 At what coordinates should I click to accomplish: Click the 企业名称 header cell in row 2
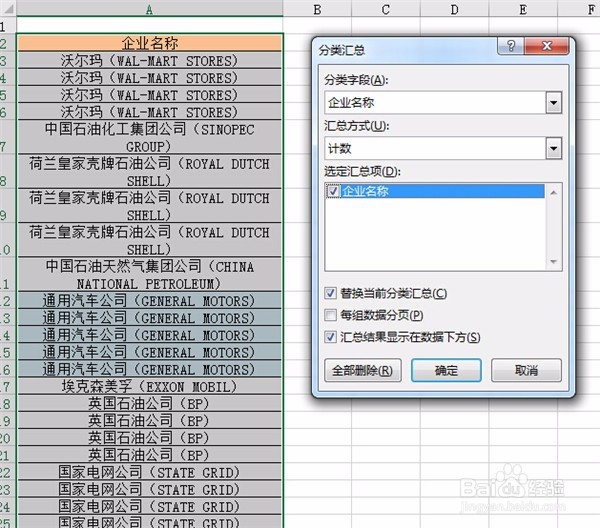[150, 43]
